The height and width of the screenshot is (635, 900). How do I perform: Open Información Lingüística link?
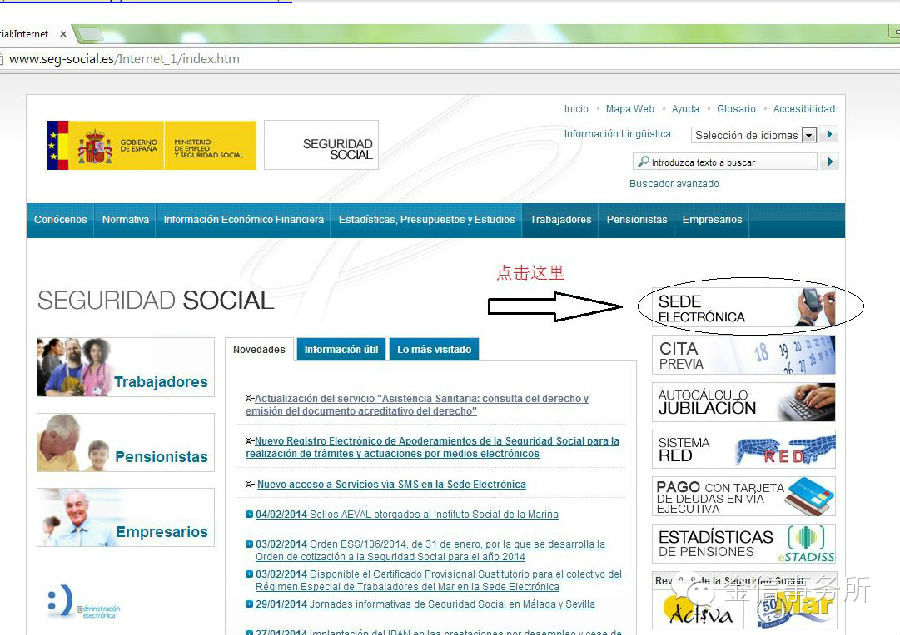click(x=617, y=134)
